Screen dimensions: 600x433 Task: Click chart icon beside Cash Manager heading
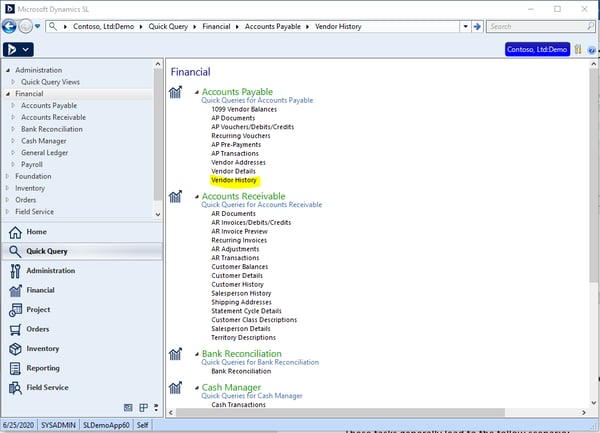175,388
